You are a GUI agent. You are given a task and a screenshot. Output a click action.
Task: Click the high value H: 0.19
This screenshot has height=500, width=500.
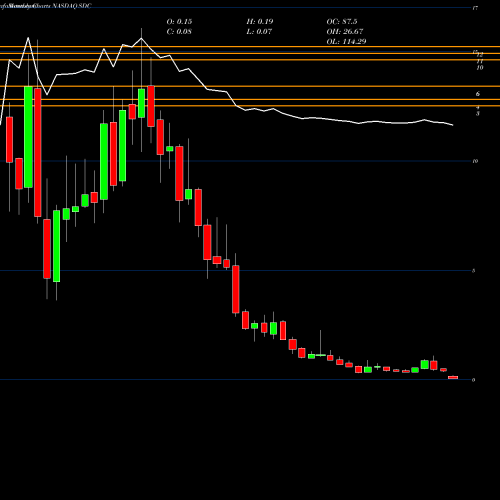pos(260,21)
